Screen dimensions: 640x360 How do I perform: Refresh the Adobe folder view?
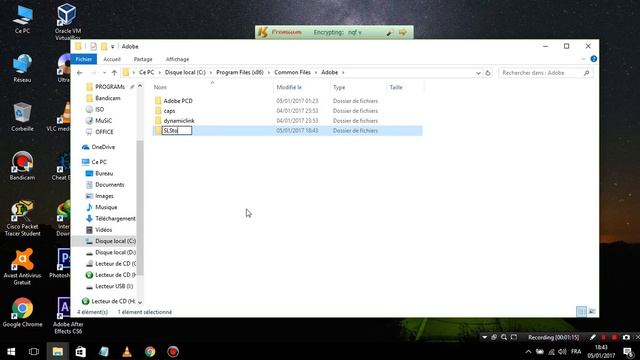[x=488, y=73]
